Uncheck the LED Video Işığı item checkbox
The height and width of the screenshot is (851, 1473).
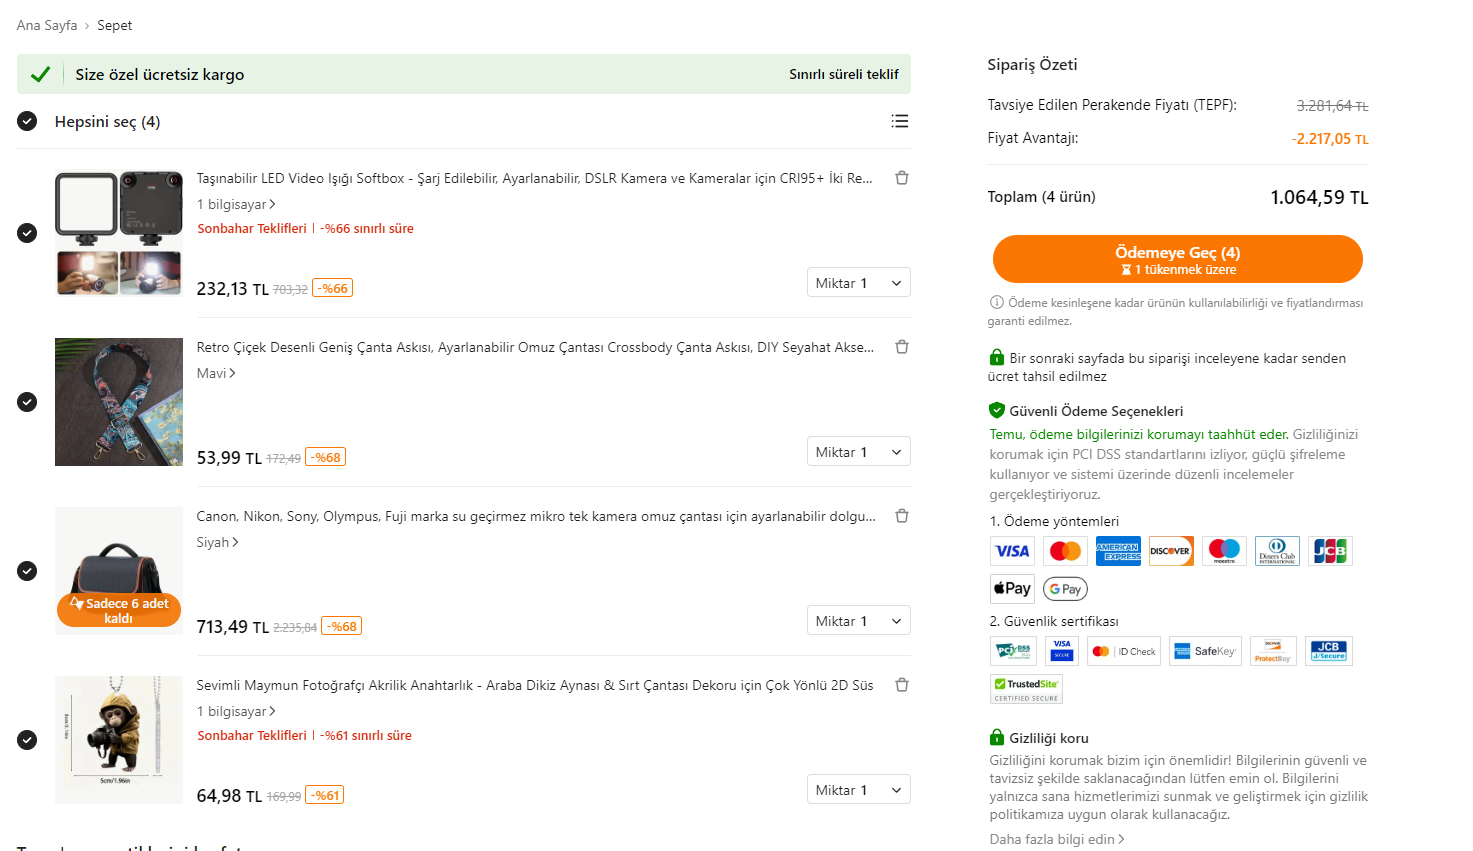27,233
